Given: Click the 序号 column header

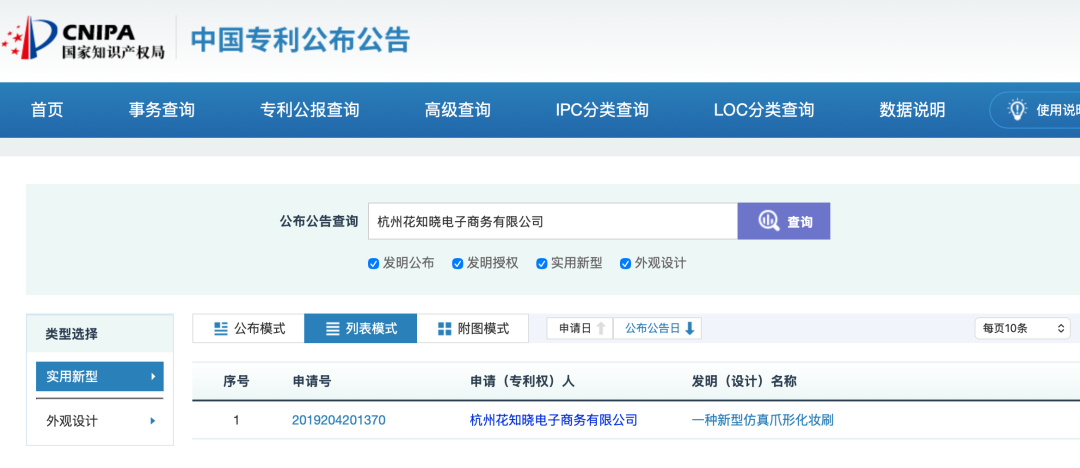Looking at the screenshot, I should pyautogui.click(x=236, y=381).
